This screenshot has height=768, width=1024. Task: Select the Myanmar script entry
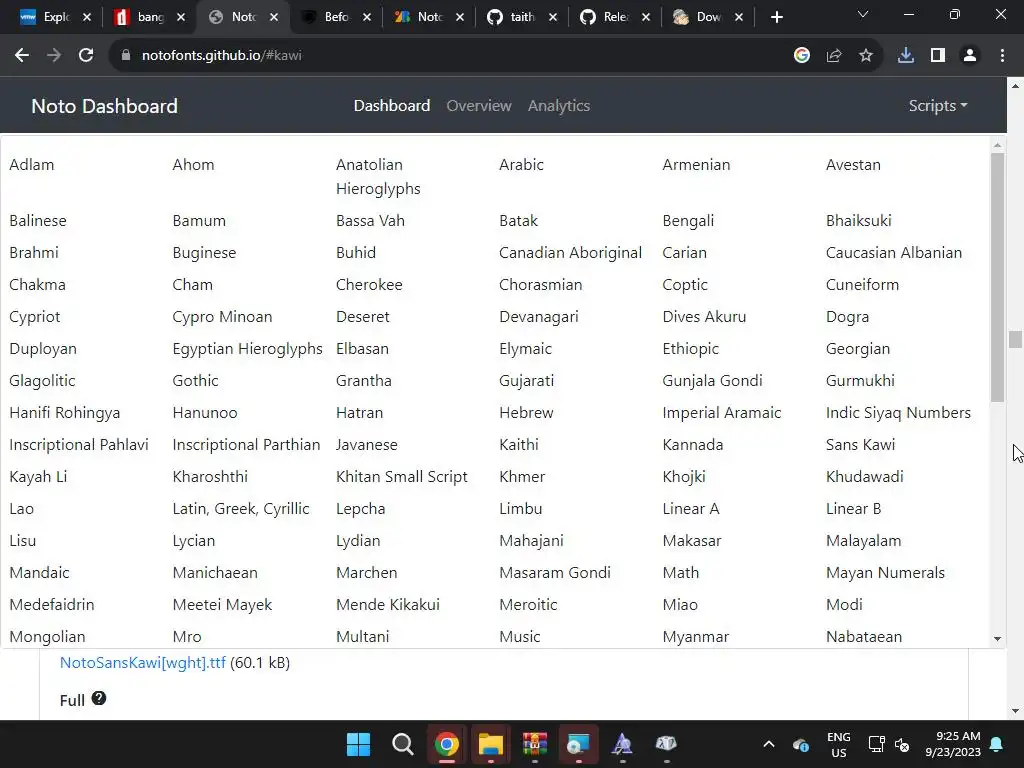click(696, 637)
